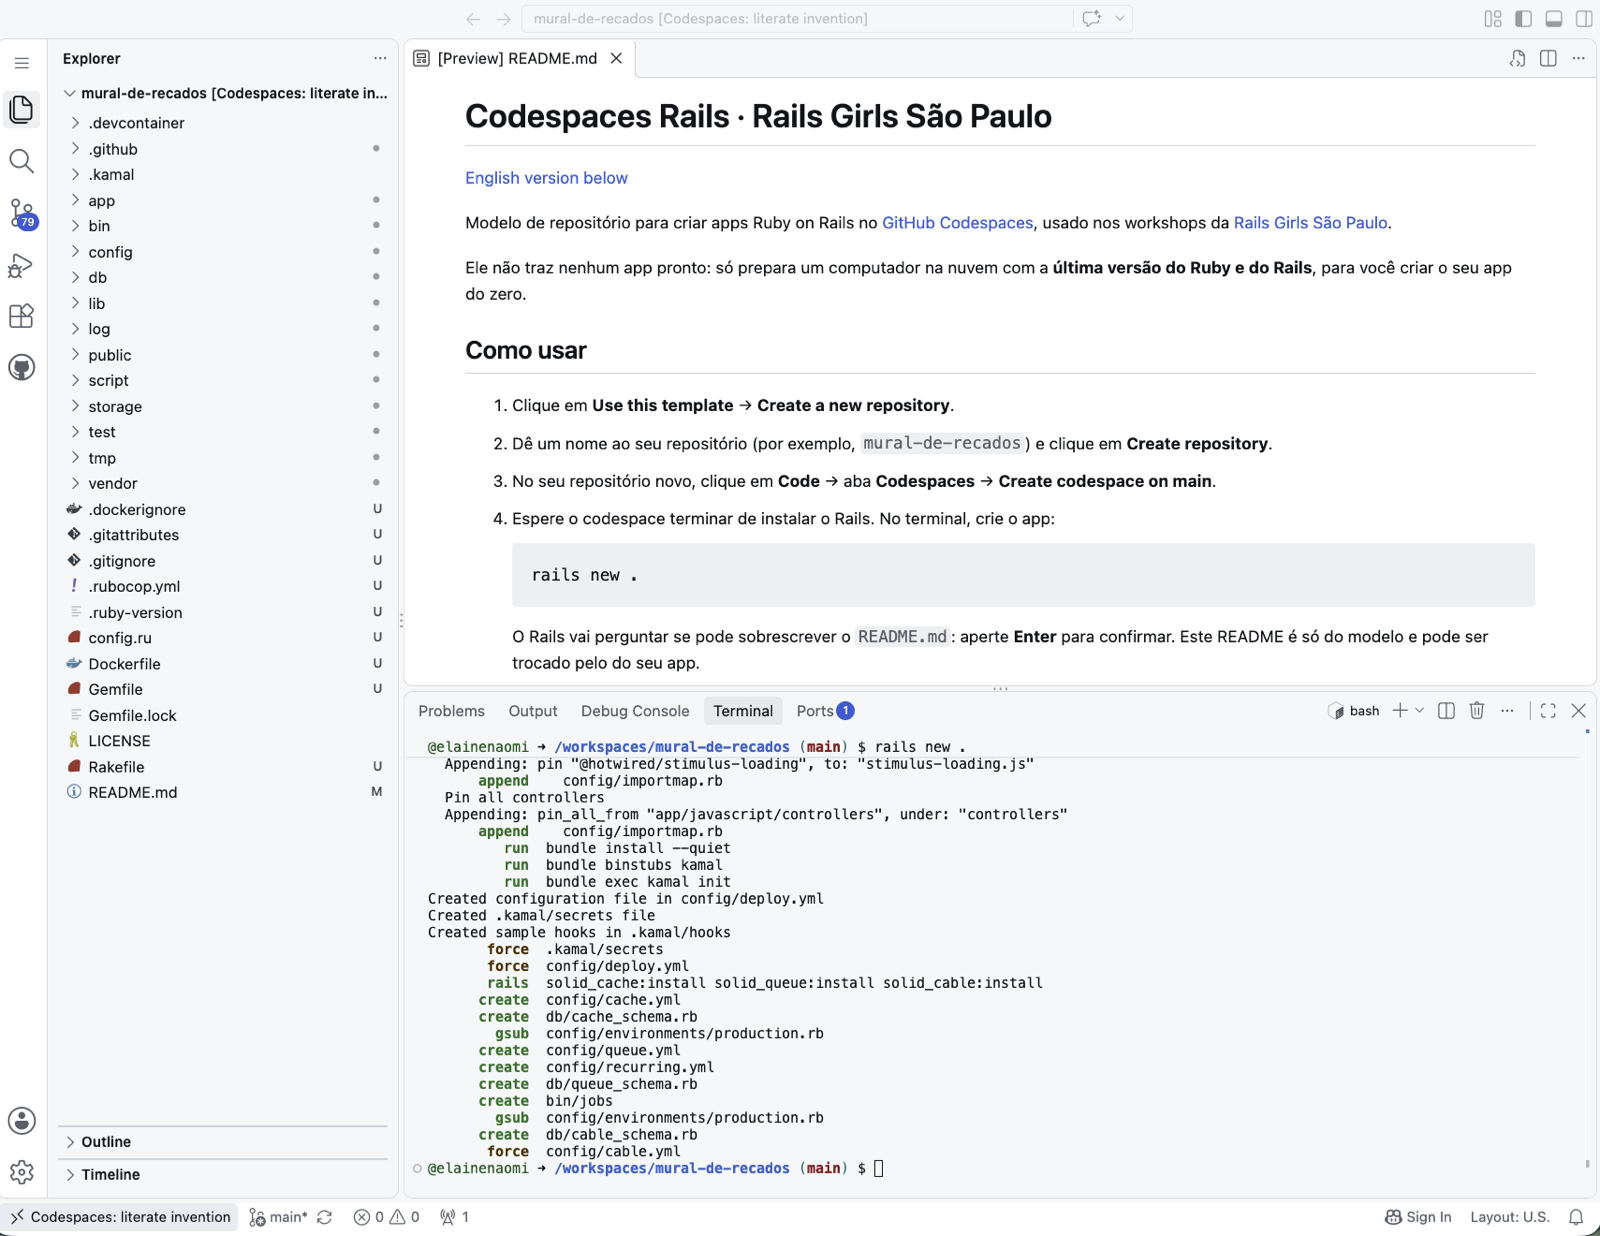This screenshot has width=1600, height=1236.
Task: Open the Manage gear icon
Action: (22, 1172)
